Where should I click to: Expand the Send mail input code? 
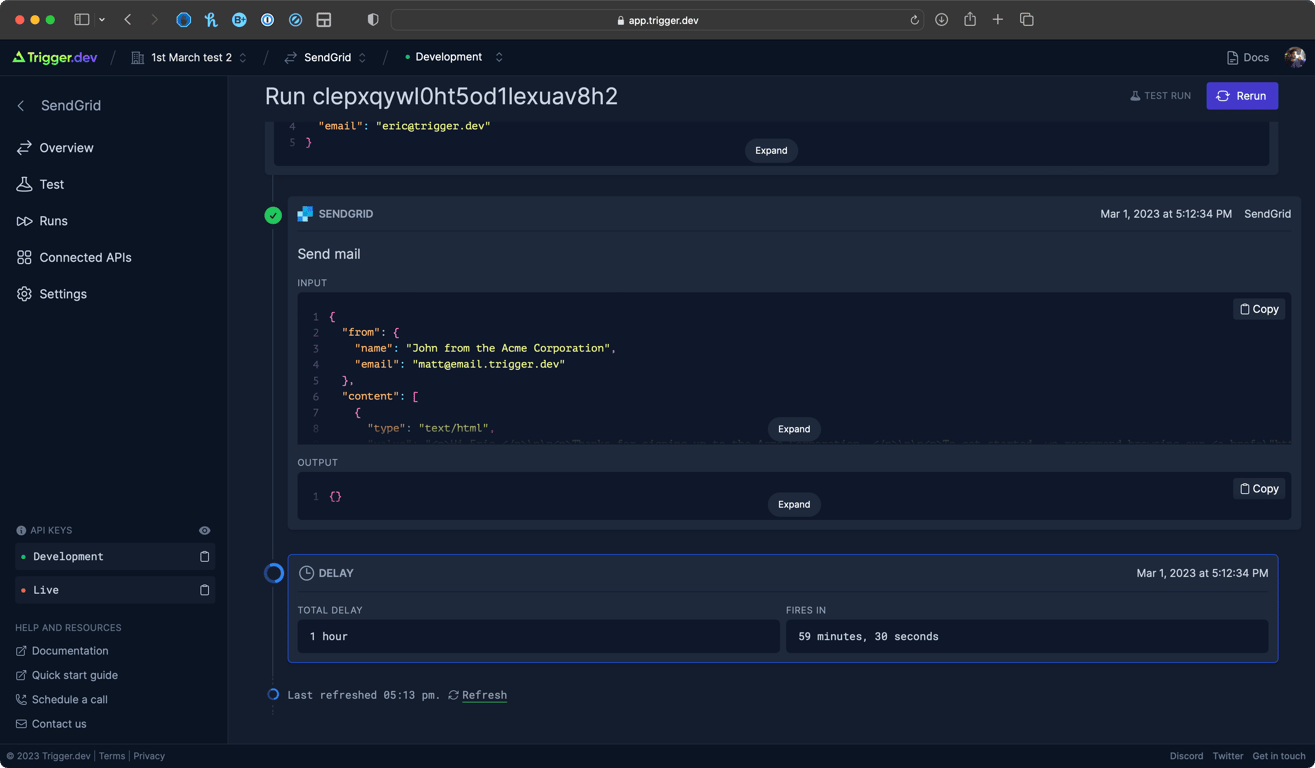coord(794,429)
